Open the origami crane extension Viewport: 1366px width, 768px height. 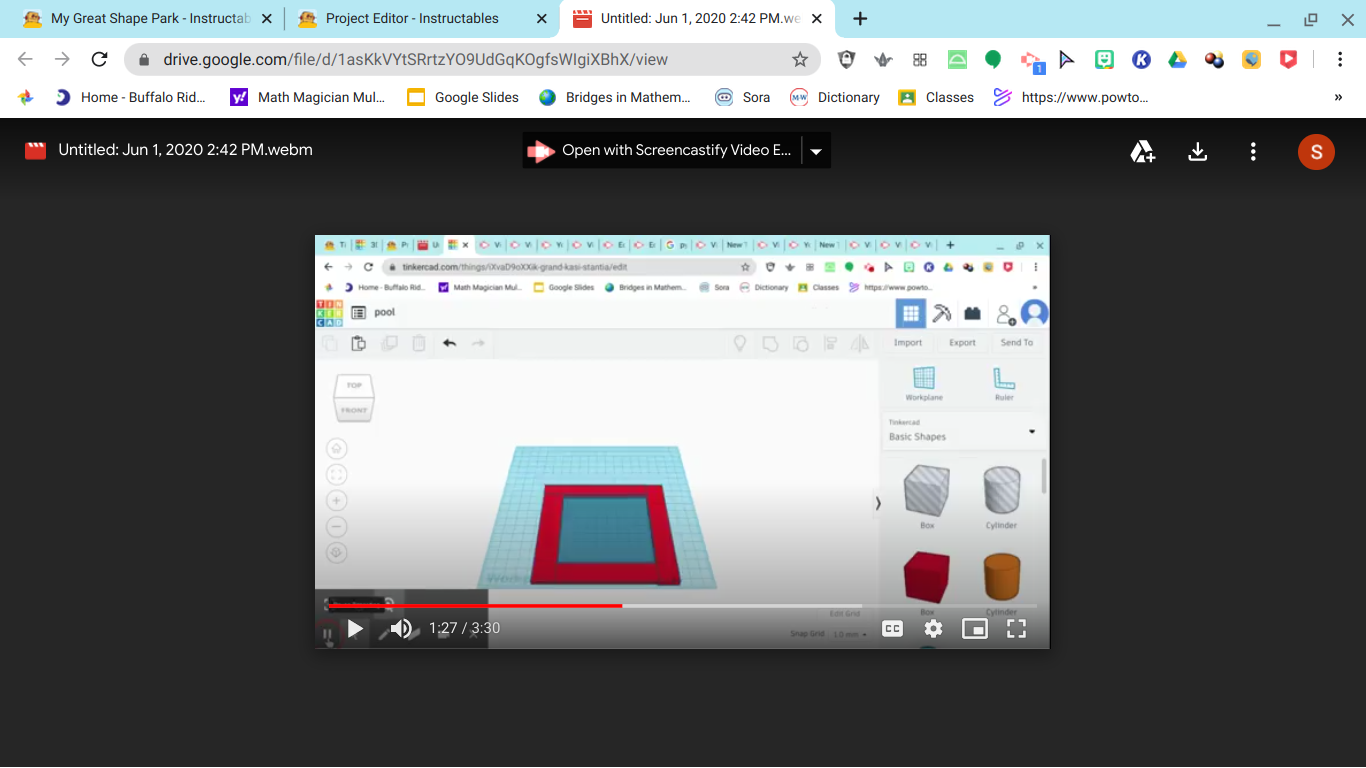pos(883,59)
